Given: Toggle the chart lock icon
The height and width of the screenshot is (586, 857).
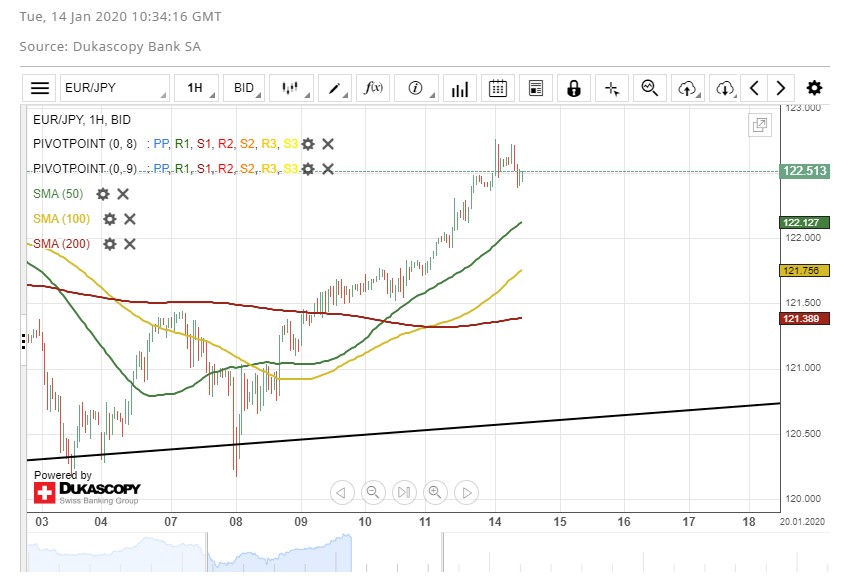Looking at the screenshot, I should tap(573, 88).
